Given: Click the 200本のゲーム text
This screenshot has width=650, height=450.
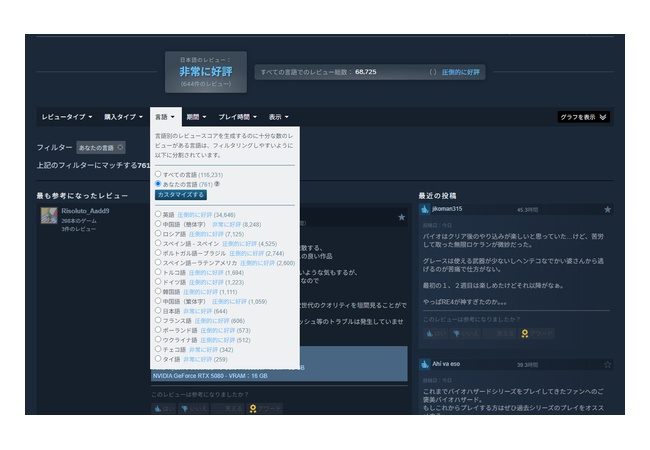Looking at the screenshot, I should point(79,221).
